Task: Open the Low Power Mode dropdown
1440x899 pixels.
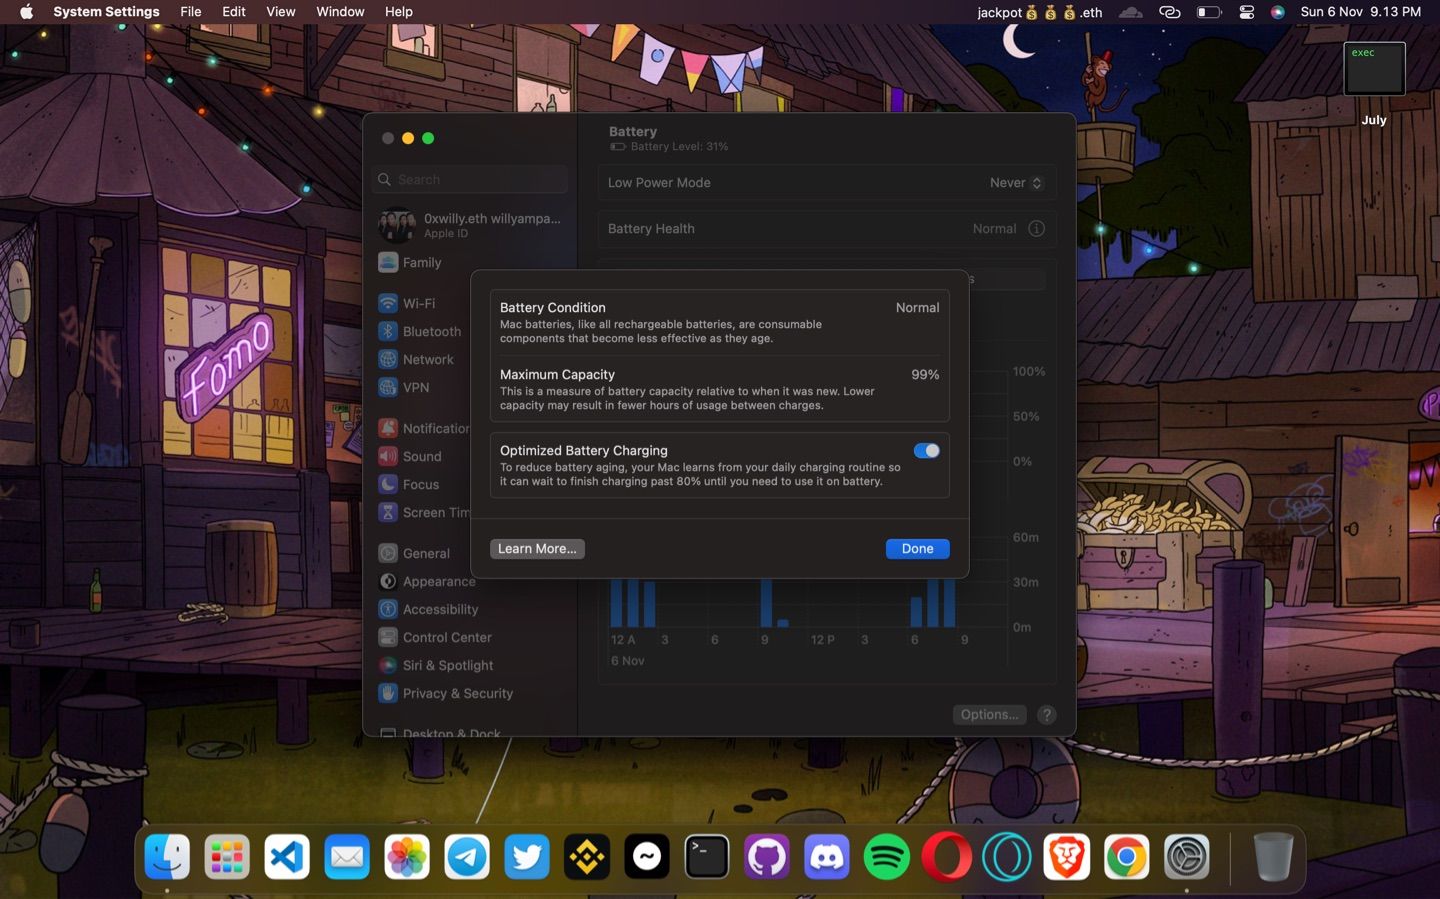Action: pos(1016,183)
